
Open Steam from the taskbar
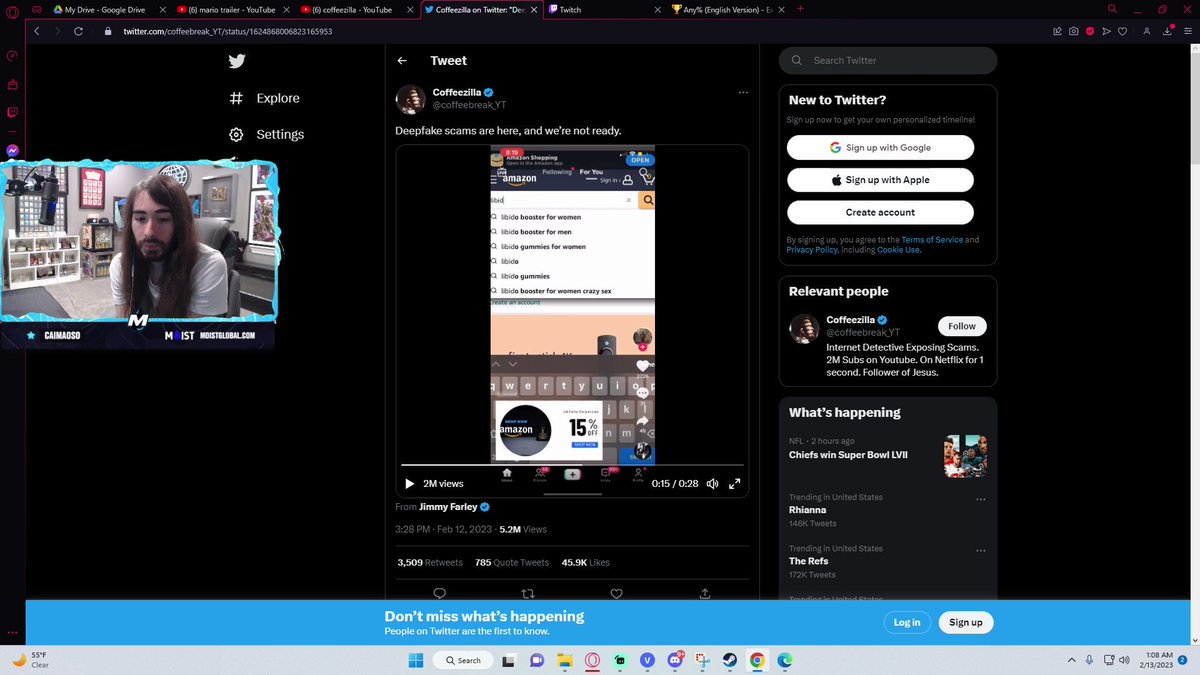click(x=730, y=660)
